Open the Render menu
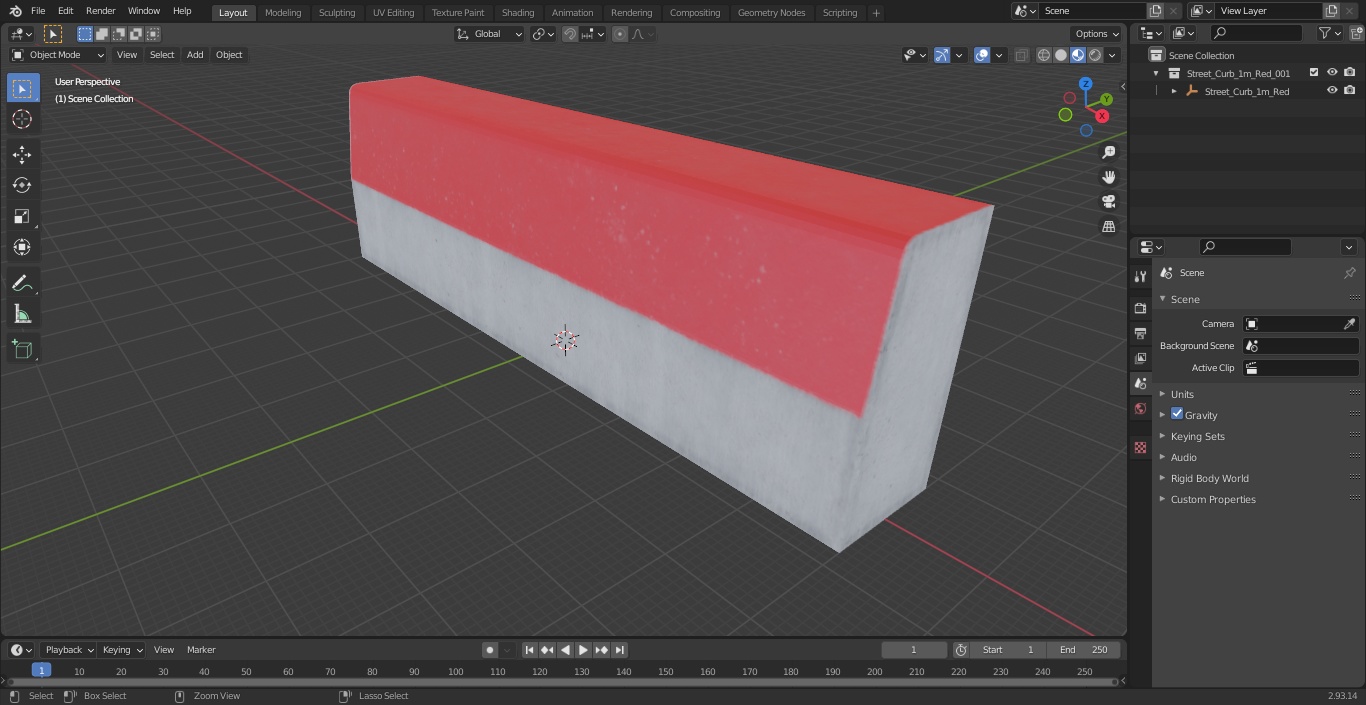Viewport: 1366px width, 705px height. tap(100, 11)
